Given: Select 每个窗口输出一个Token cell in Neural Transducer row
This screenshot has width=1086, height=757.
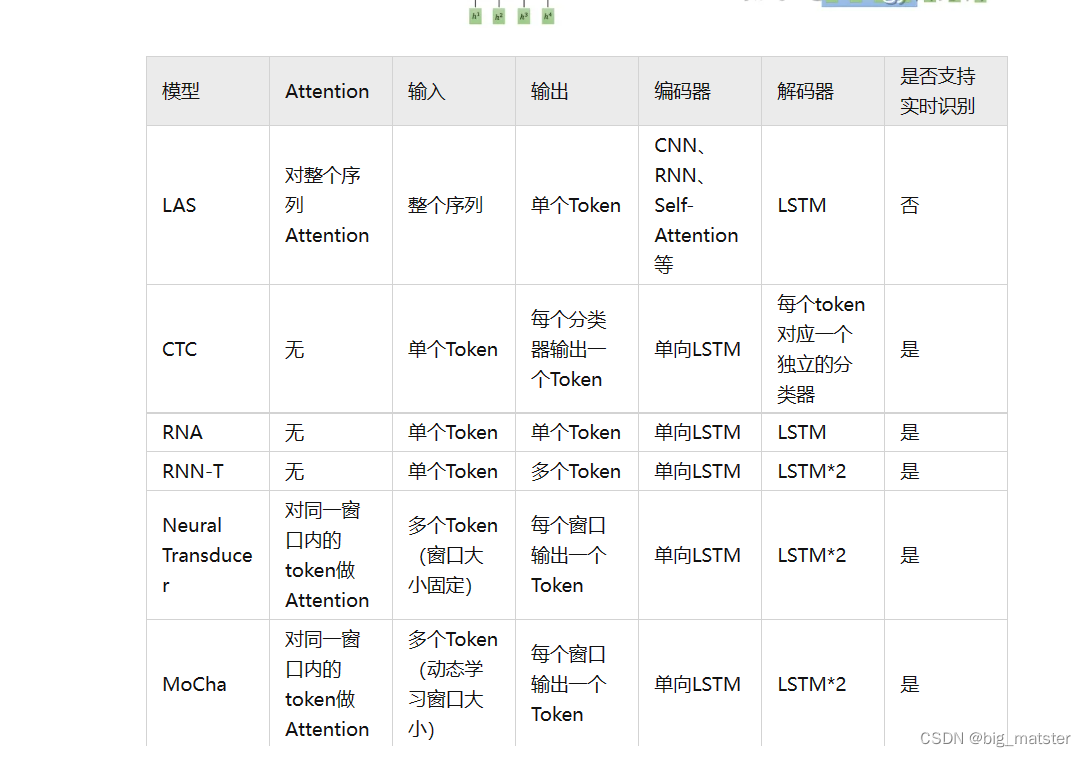Looking at the screenshot, I should pos(577,555).
